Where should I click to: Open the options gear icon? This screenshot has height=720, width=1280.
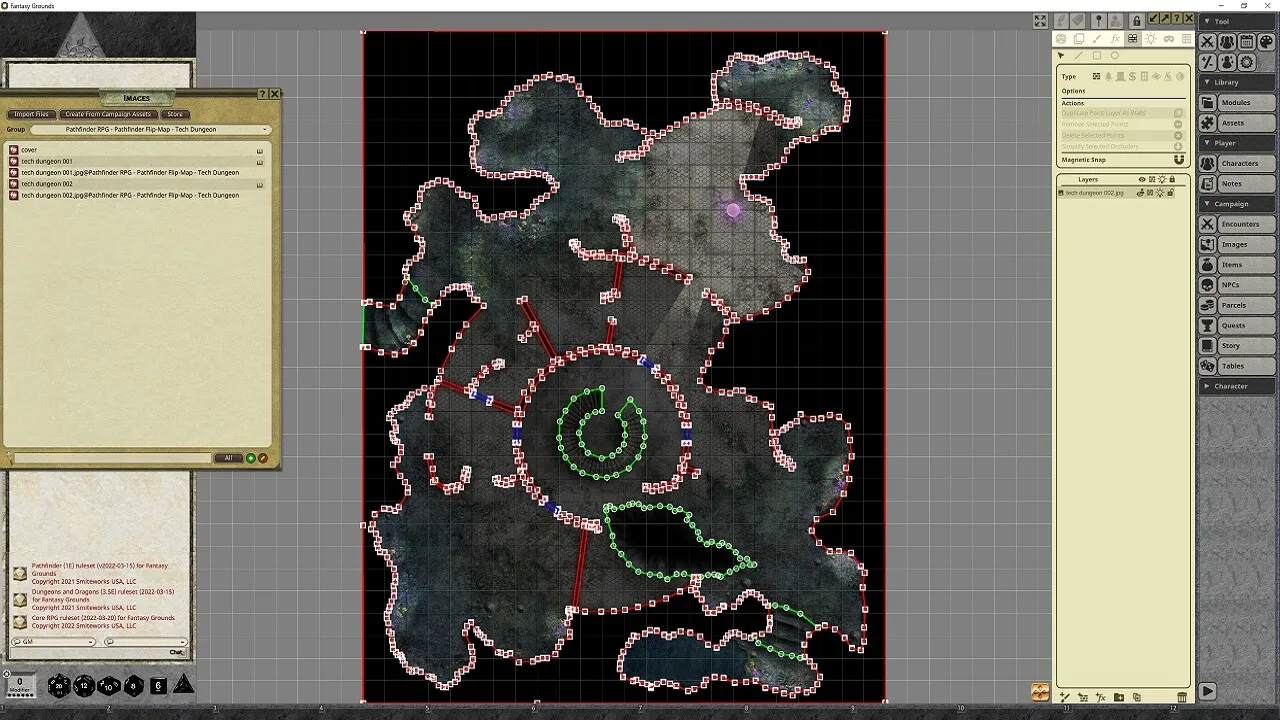(1246, 62)
